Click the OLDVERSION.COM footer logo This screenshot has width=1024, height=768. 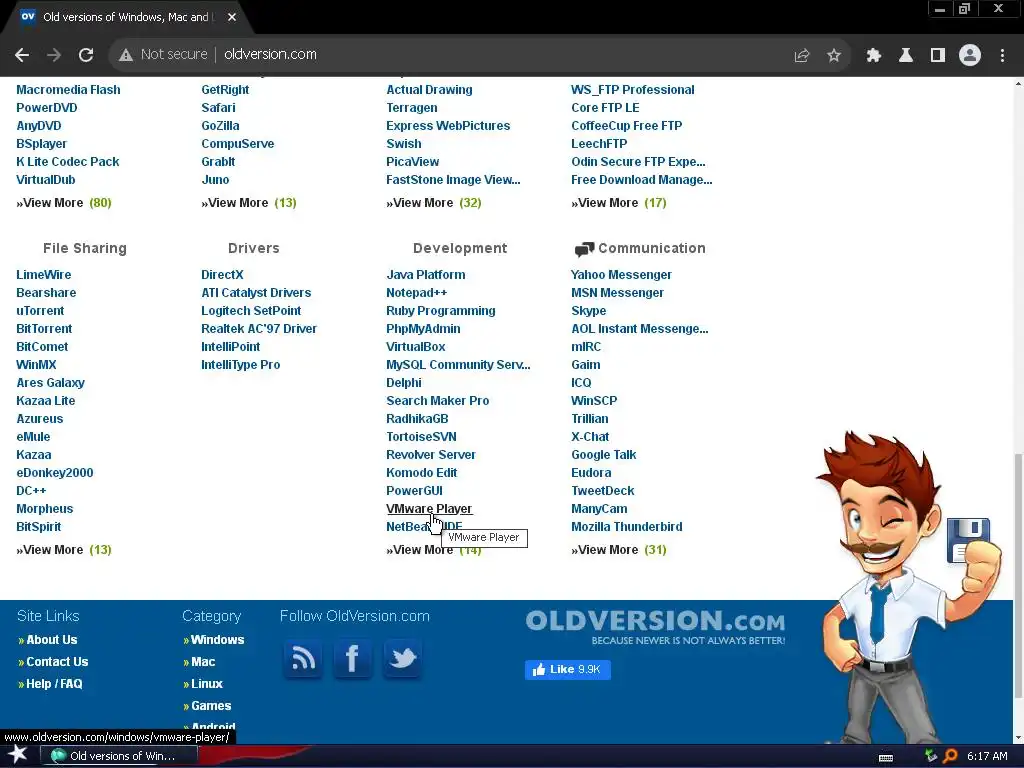click(655, 627)
